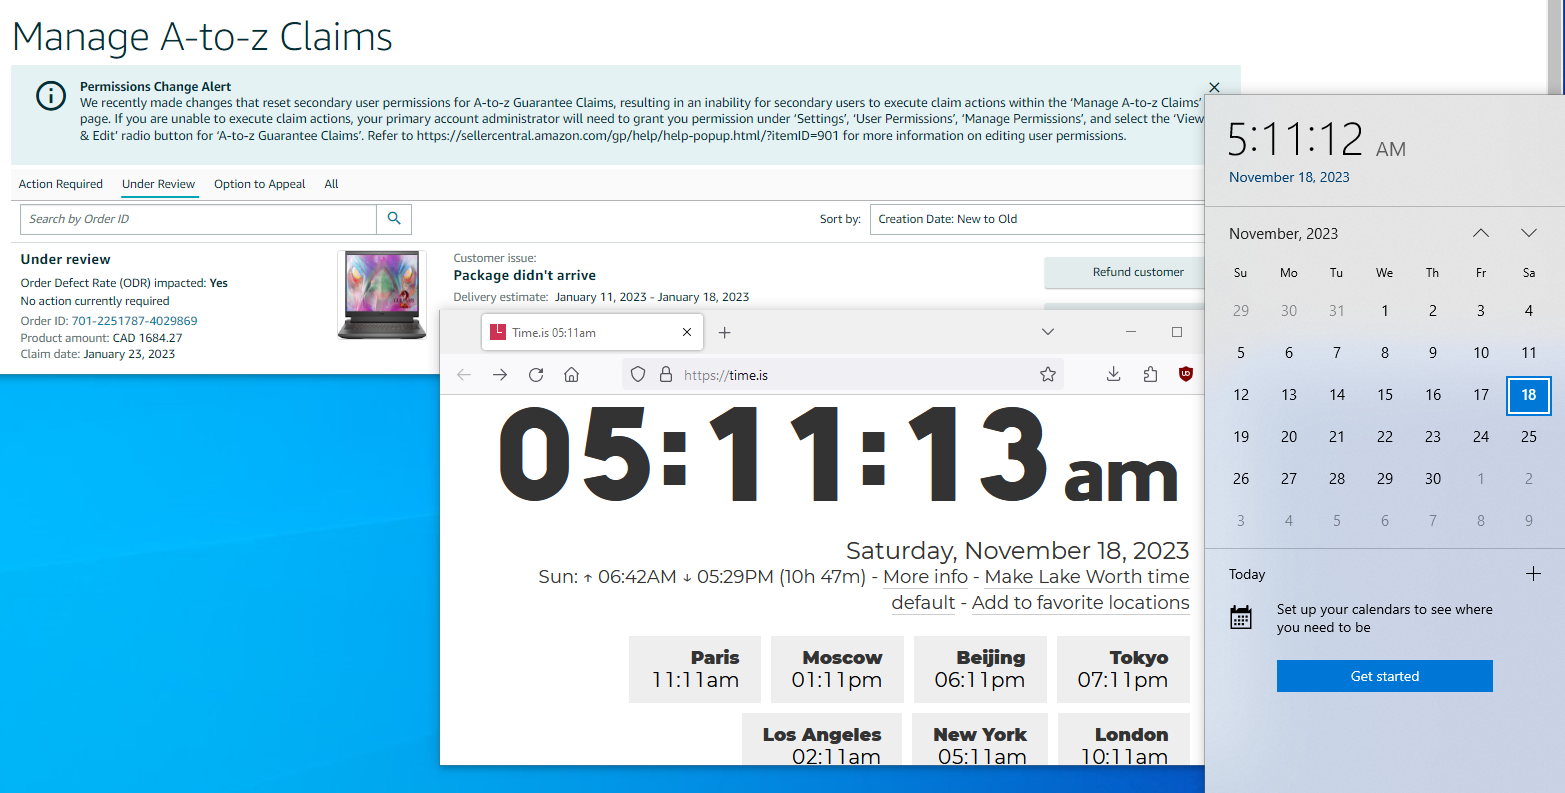The height and width of the screenshot is (793, 1565).
Task: Open the Tokyo time tile
Action: [1123, 669]
